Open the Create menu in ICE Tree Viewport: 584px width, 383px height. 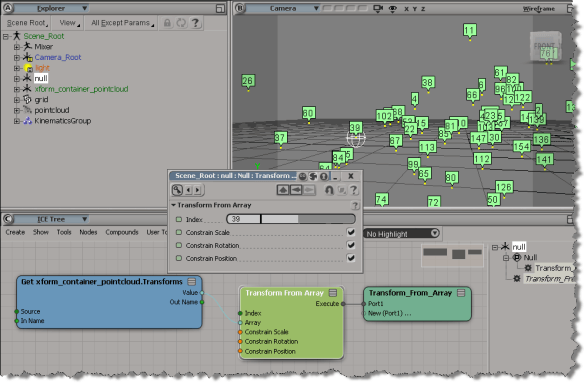click(x=15, y=232)
